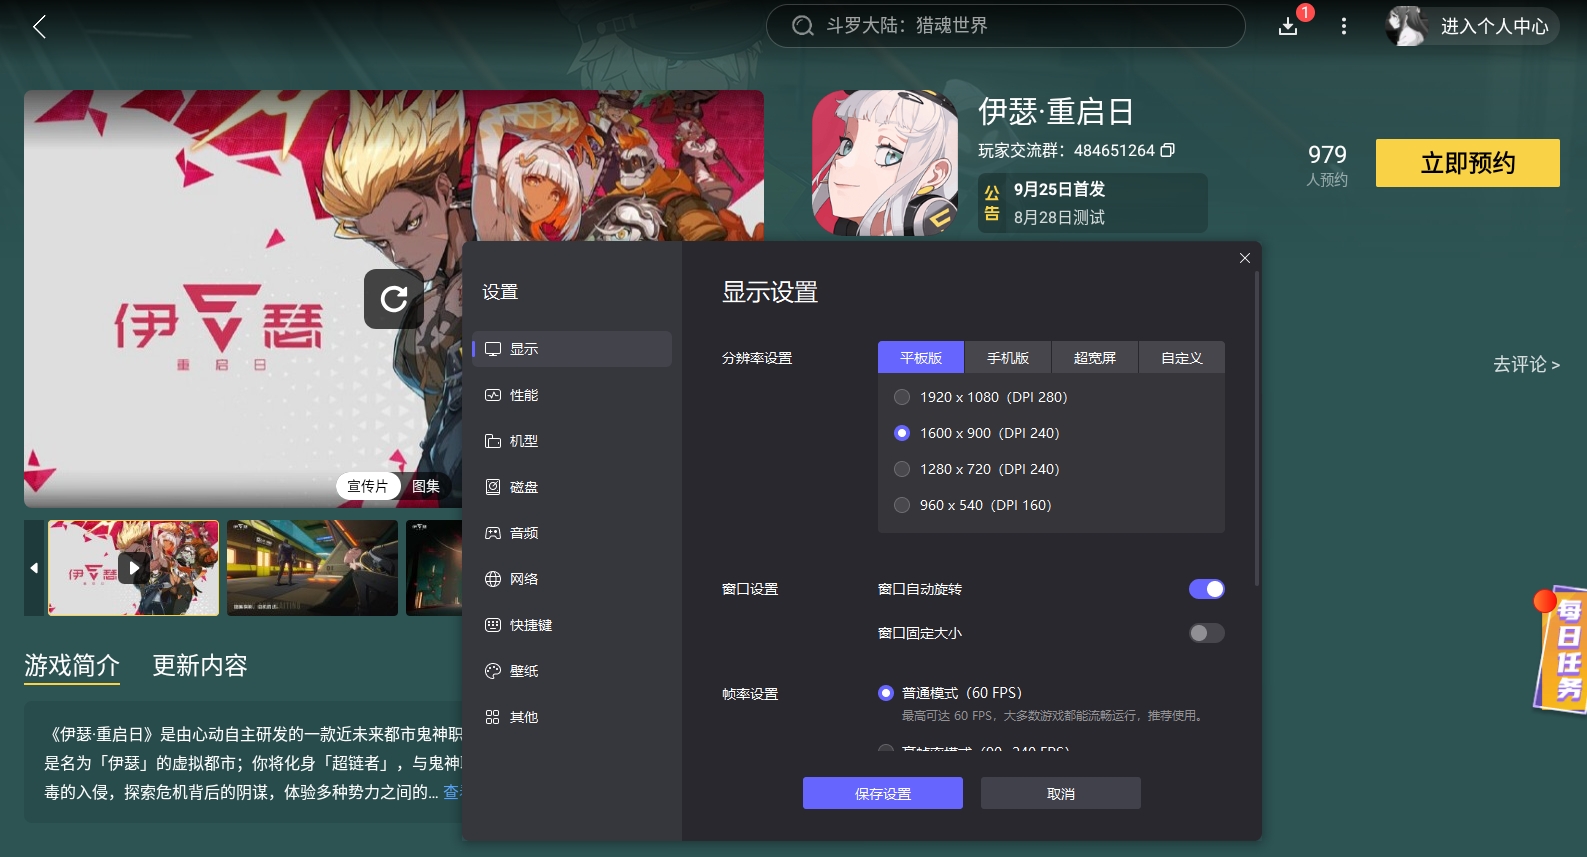Select the third screenshot thumbnail
This screenshot has height=857, width=1587.
tap(434, 568)
